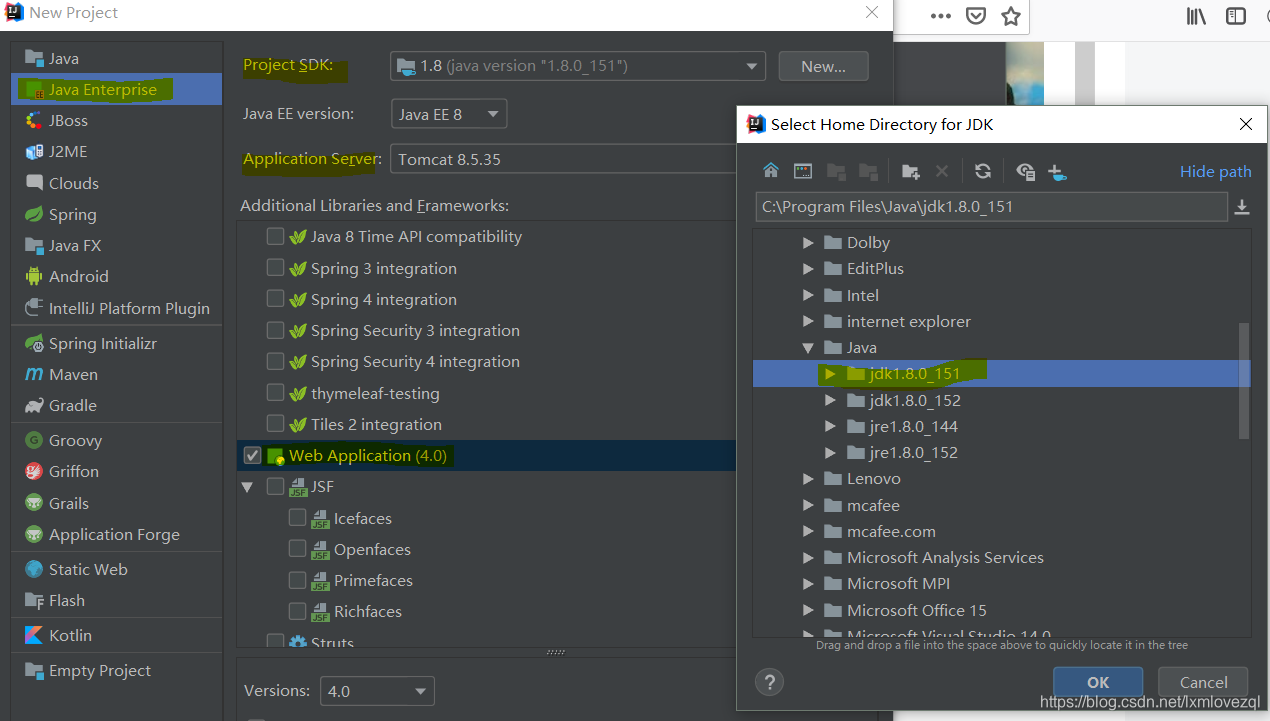1270x721 pixels.
Task: Open the Project SDK dropdown
Action: pyautogui.click(x=578, y=66)
